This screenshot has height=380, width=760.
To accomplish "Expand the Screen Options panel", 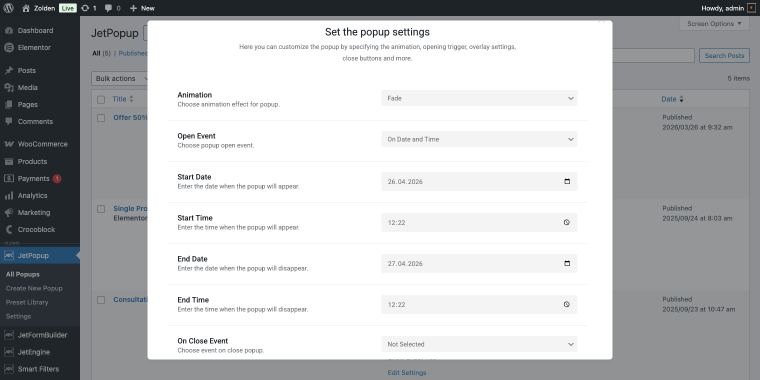I will click(x=714, y=23).
